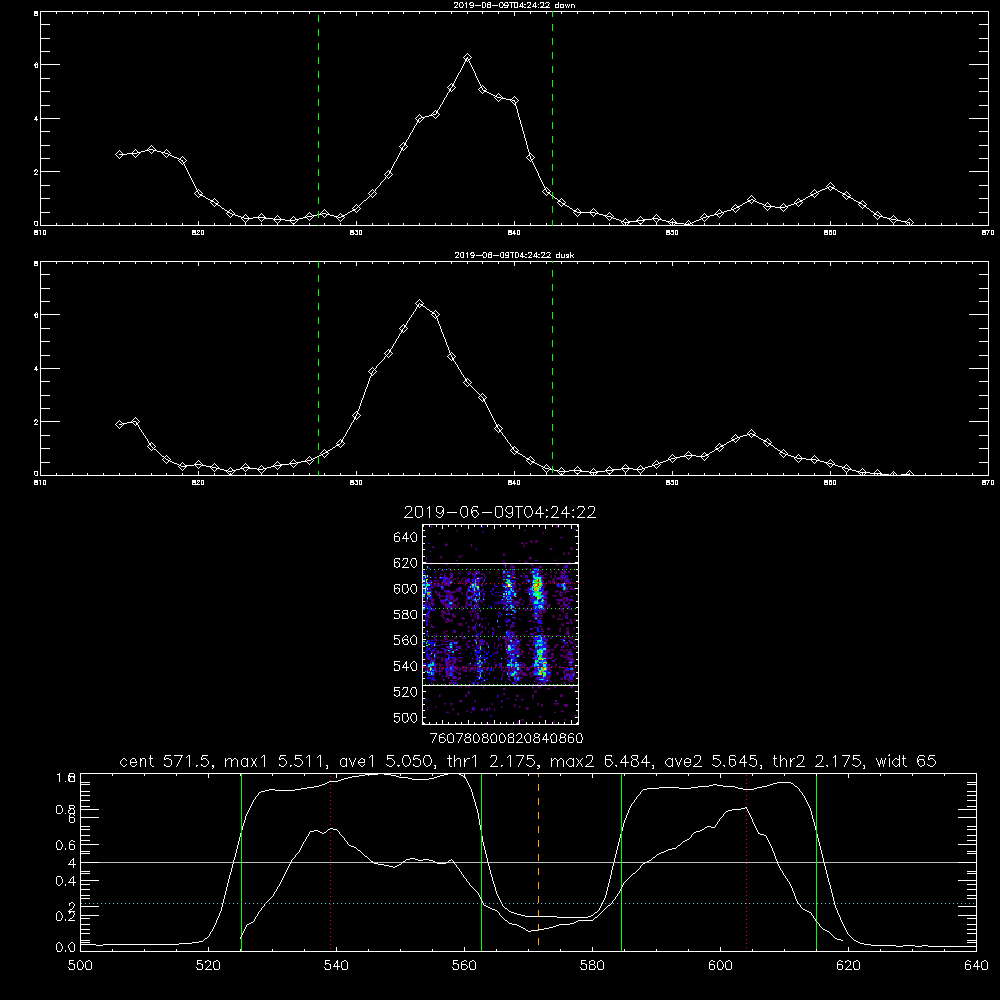Click the 2019-06-09T04:24:22 title above the spectral image

point(499,512)
